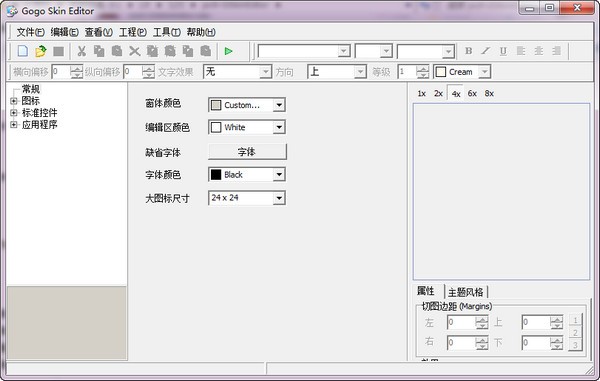Click the 等级 level stepper arrows
The width and height of the screenshot is (600, 381).
(x=422, y=72)
